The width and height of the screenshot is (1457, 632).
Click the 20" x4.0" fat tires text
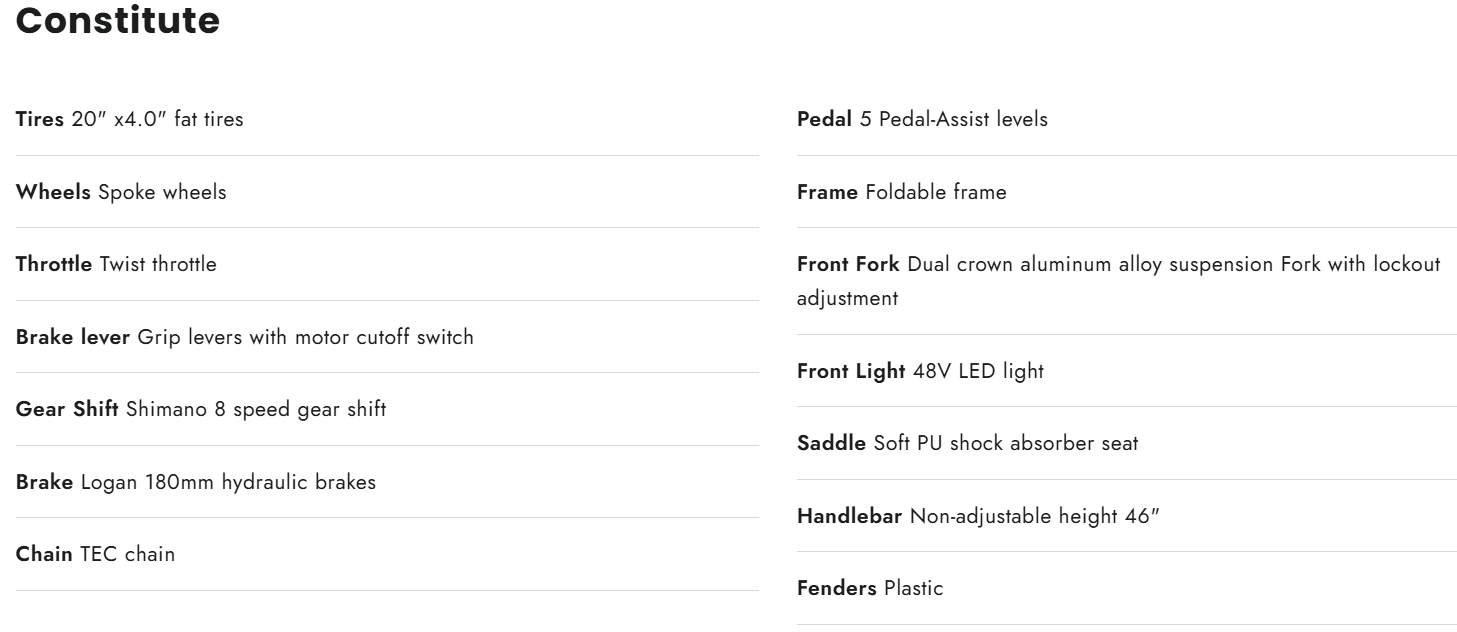(158, 119)
